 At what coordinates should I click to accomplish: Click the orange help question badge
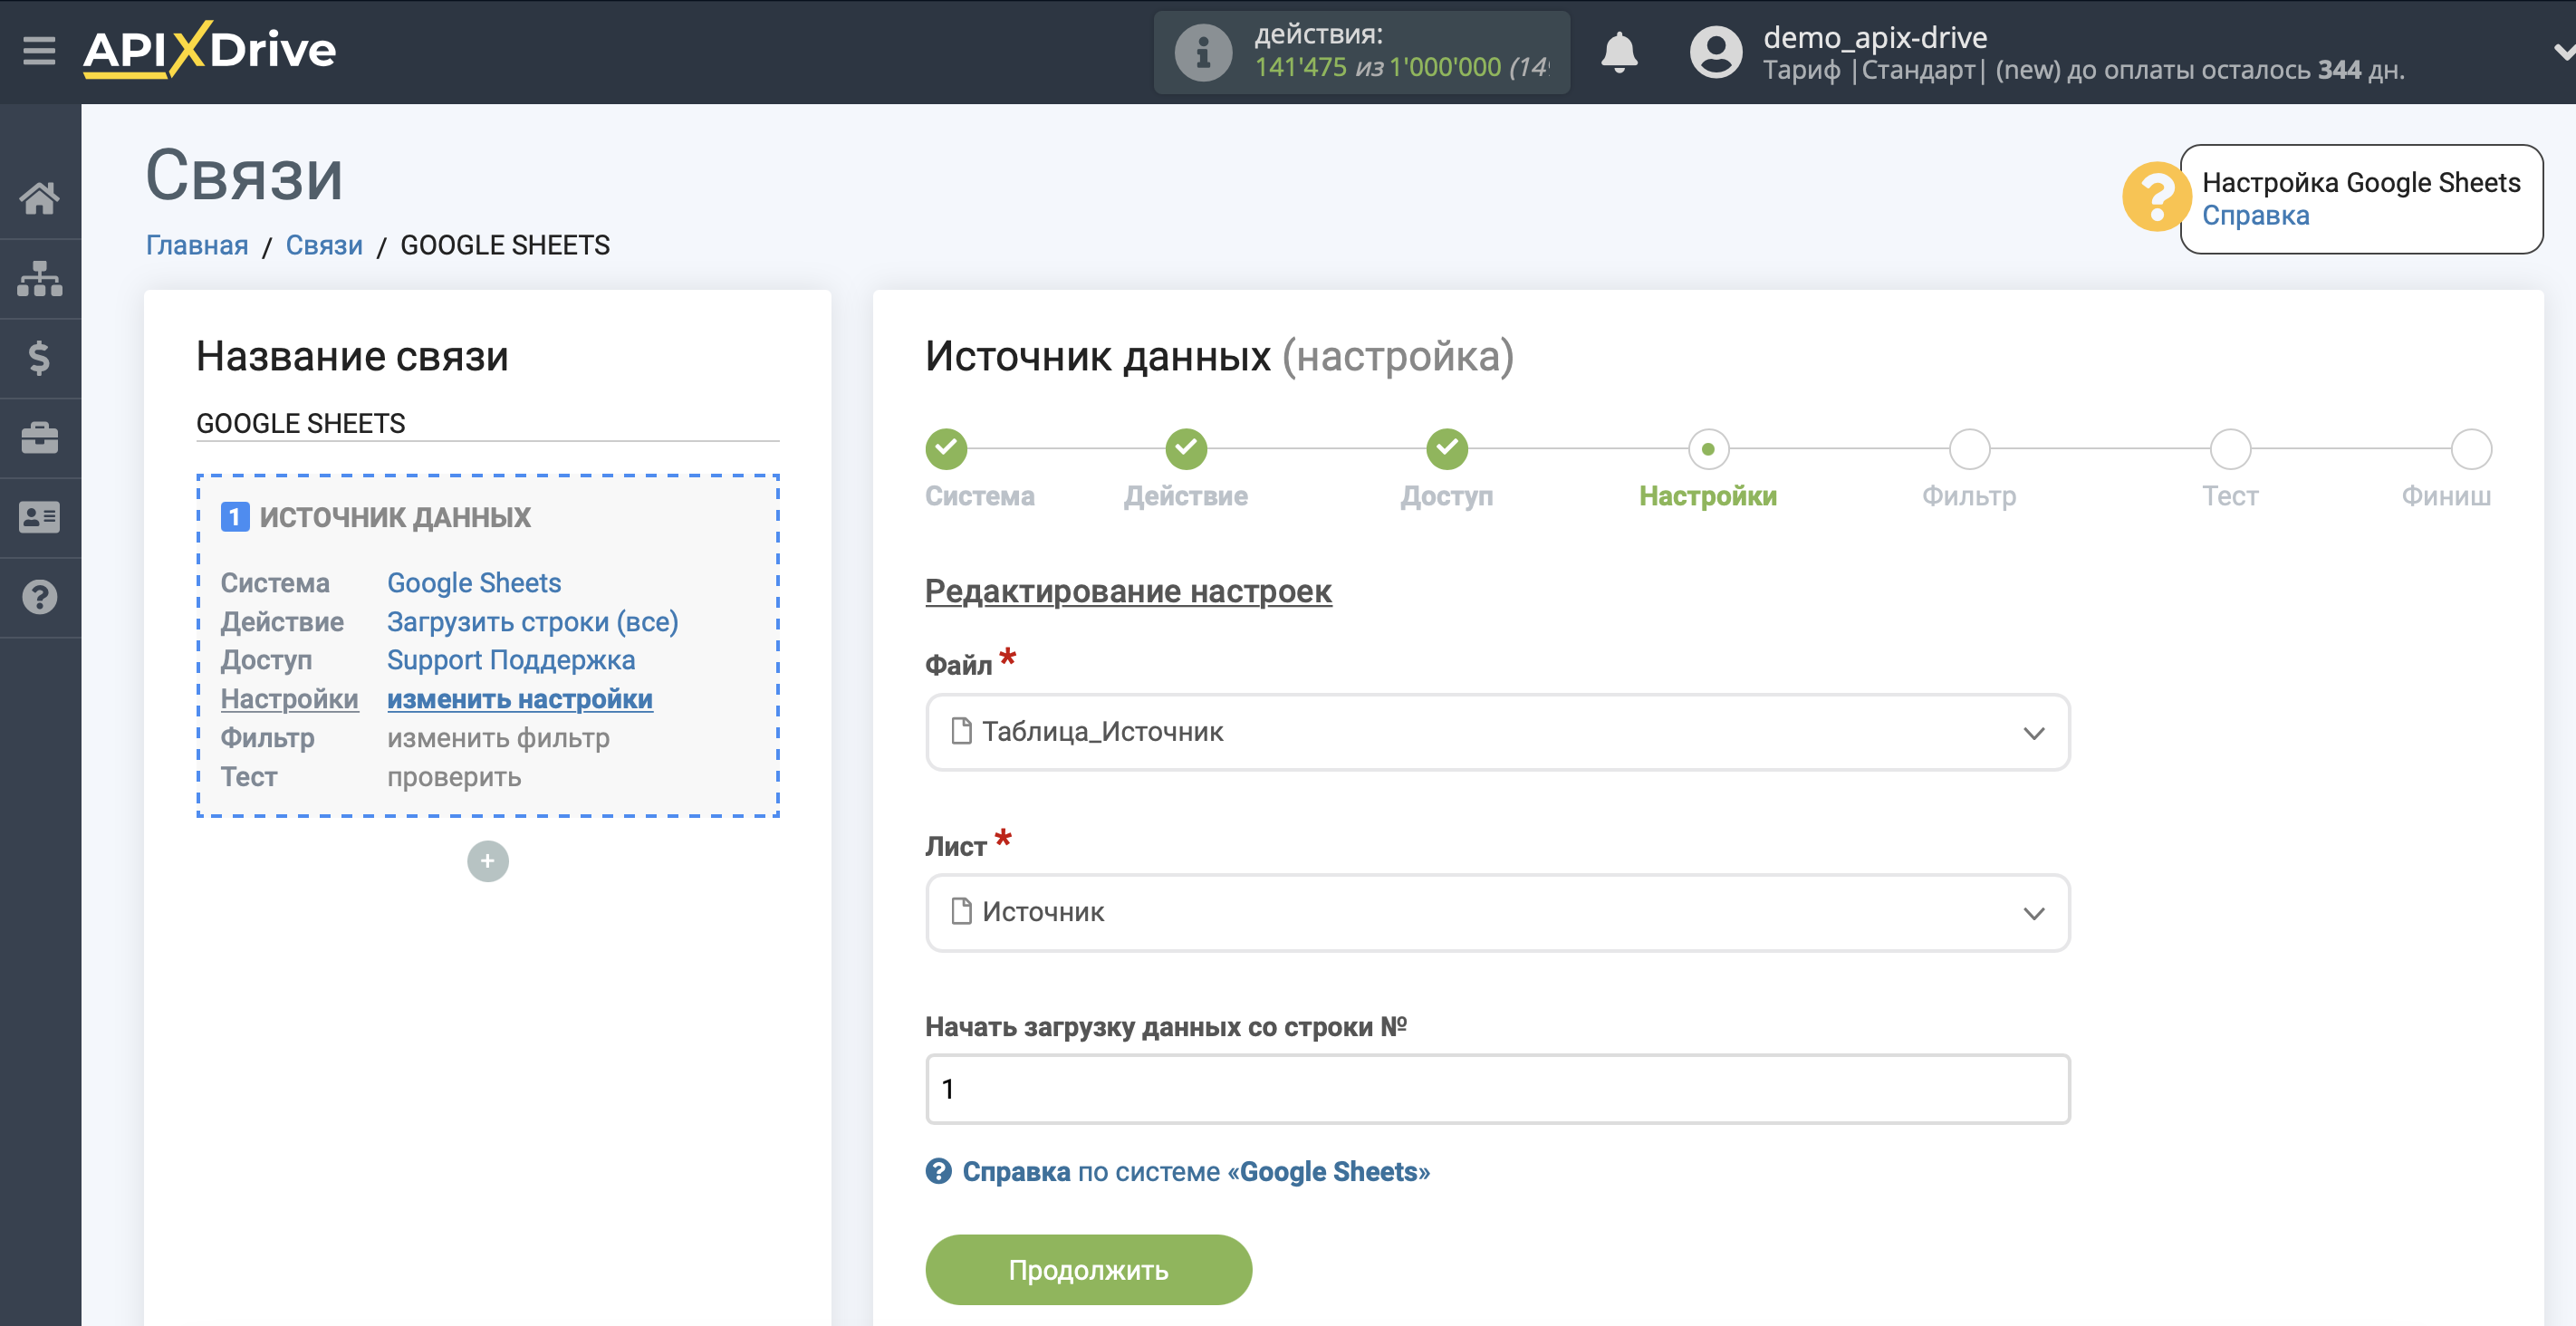click(2155, 197)
